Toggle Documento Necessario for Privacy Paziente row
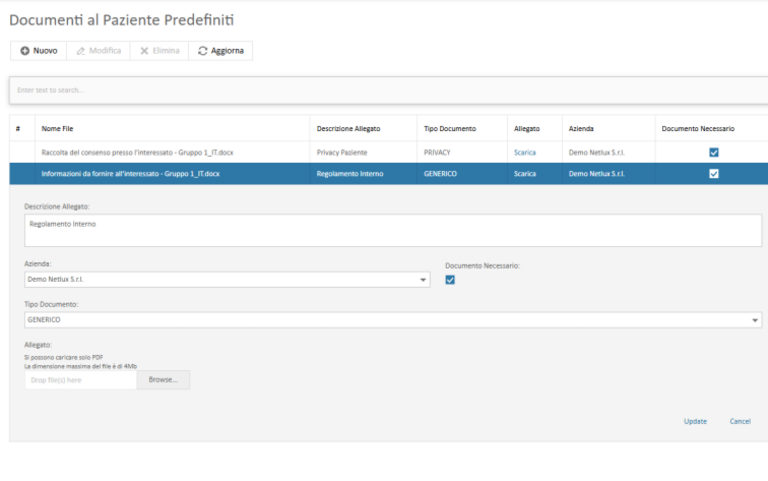The height and width of the screenshot is (481, 768). click(713, 152)
